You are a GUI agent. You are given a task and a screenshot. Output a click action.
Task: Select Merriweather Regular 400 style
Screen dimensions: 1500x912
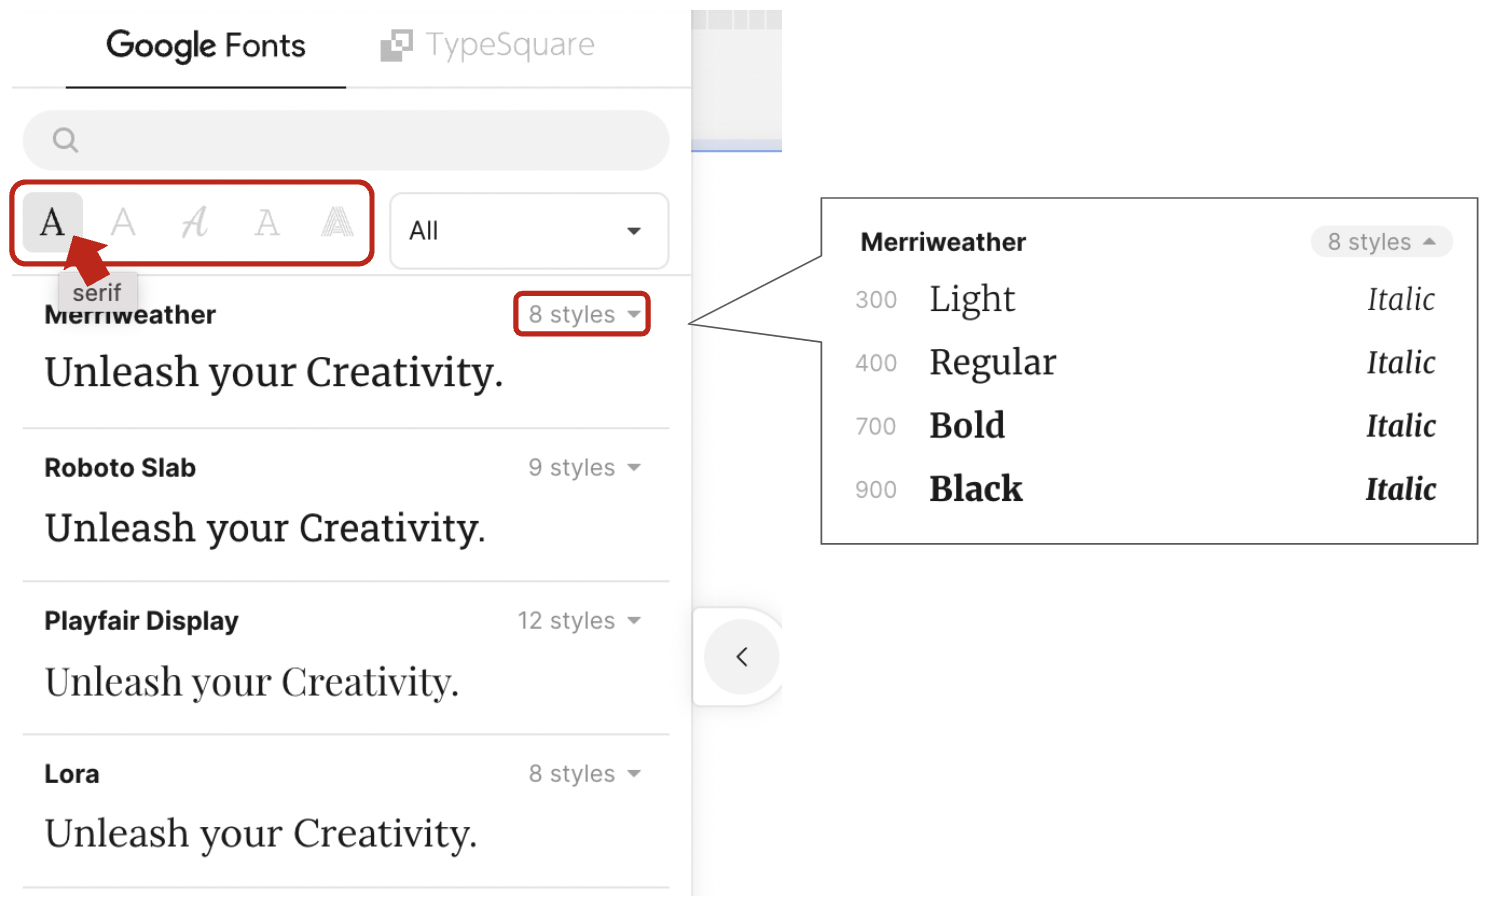(992, 362)
